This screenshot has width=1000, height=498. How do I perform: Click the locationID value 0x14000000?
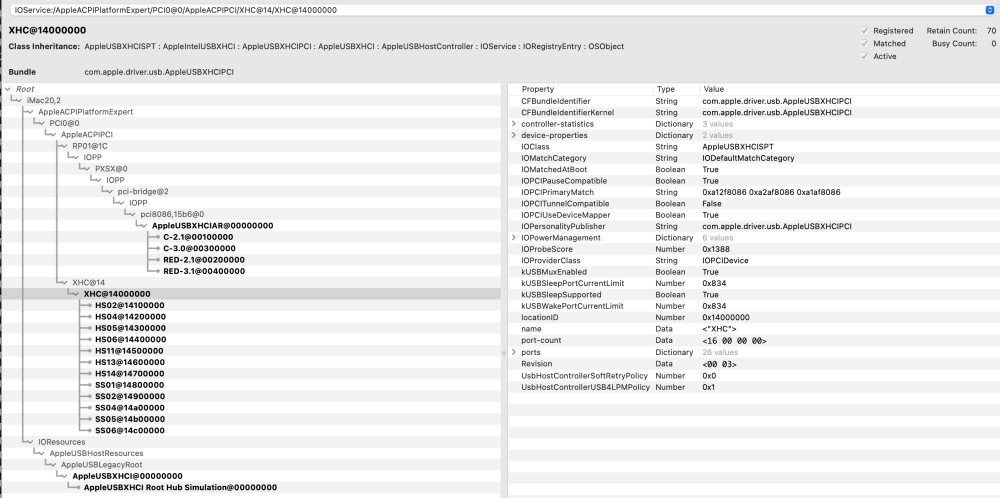click(726, 317)
